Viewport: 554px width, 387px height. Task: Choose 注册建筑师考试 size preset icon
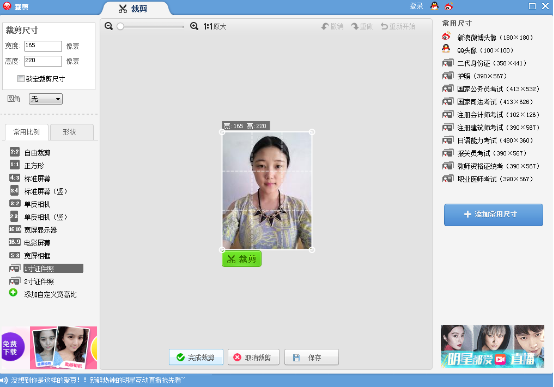[x=447, y=127]
